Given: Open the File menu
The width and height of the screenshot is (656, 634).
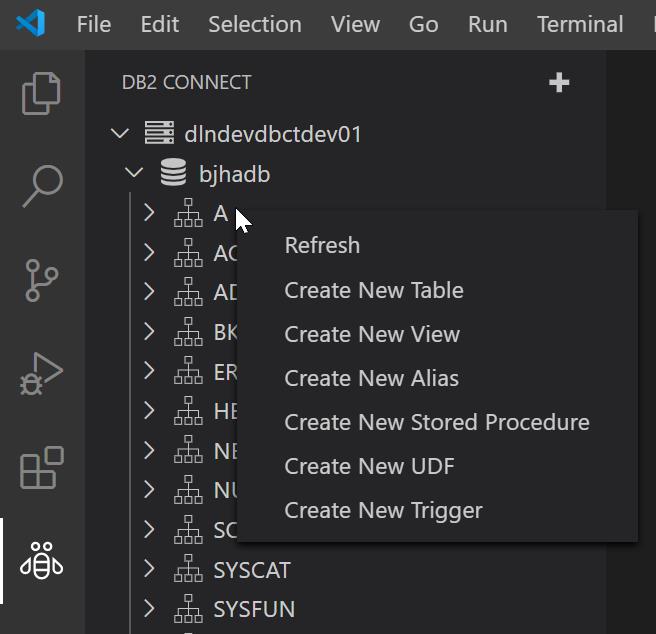Looking at the screenshot, I should pos(94,24).
